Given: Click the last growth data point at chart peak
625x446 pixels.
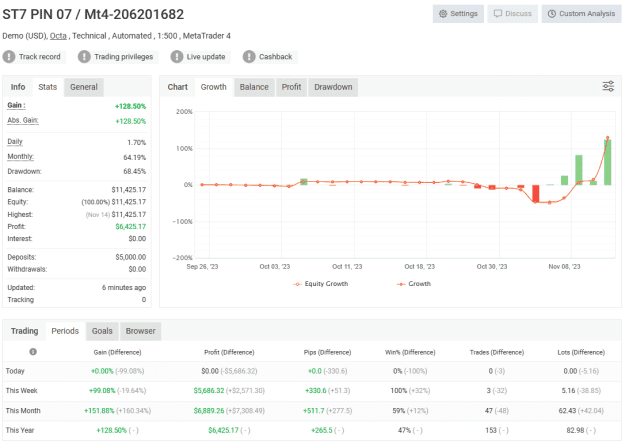Looking at the screenshot, I should (x=608, y=138).
